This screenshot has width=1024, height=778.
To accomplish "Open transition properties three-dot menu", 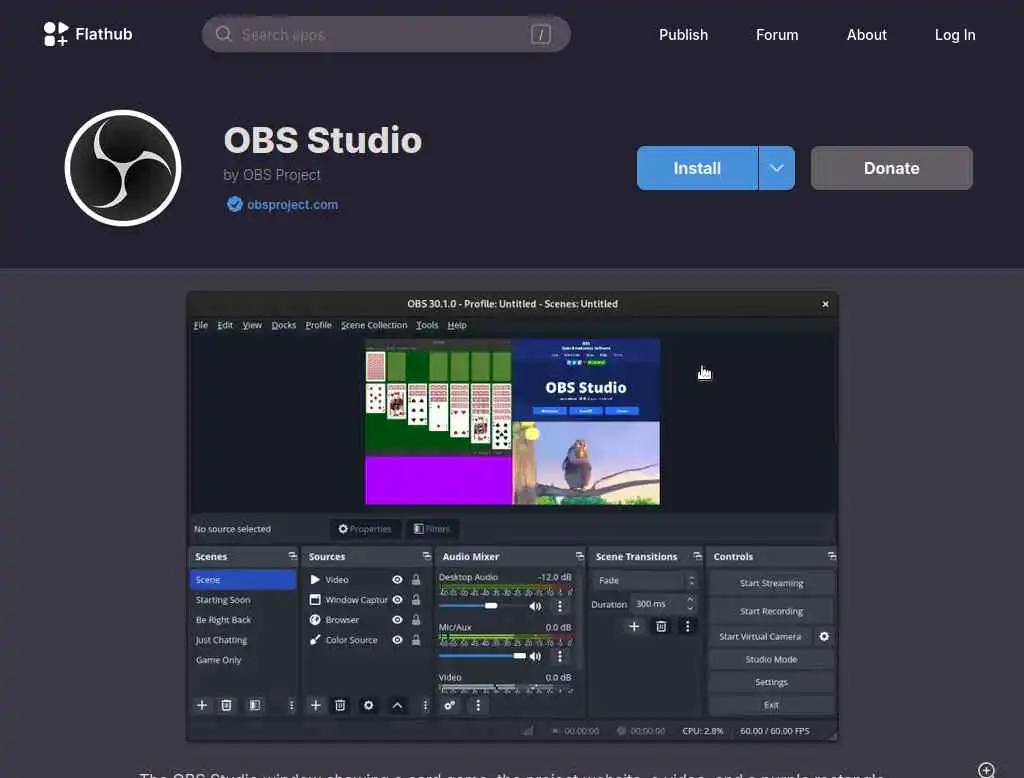I will coord(687,626).
